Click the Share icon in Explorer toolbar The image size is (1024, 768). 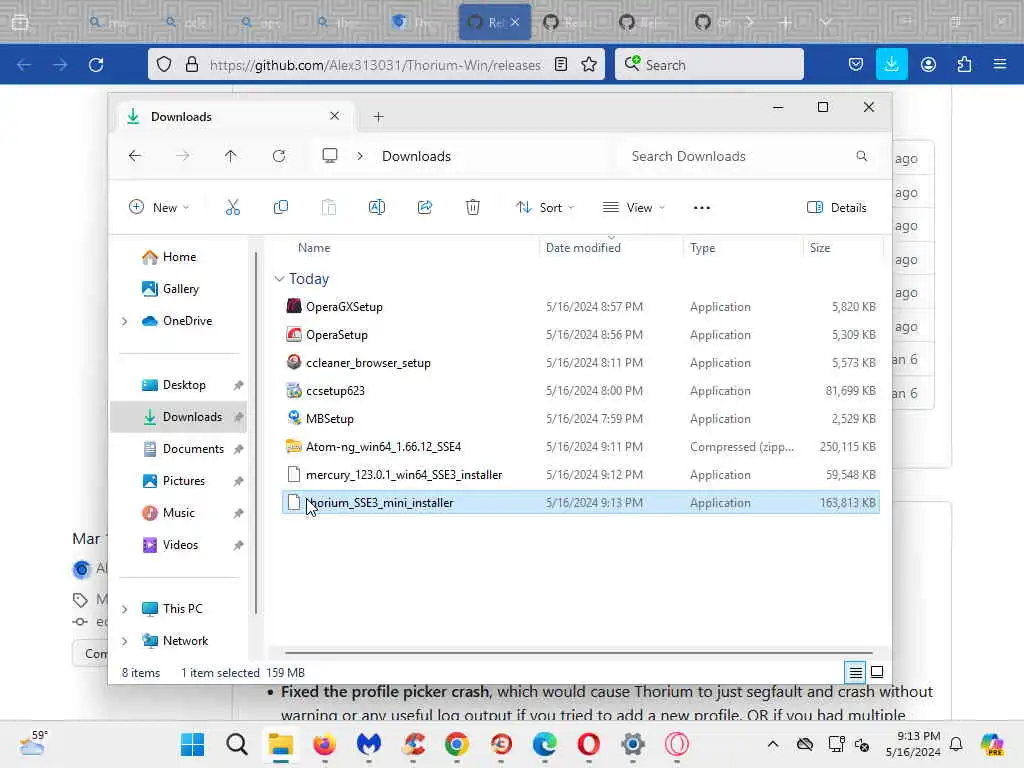[424, 208]
